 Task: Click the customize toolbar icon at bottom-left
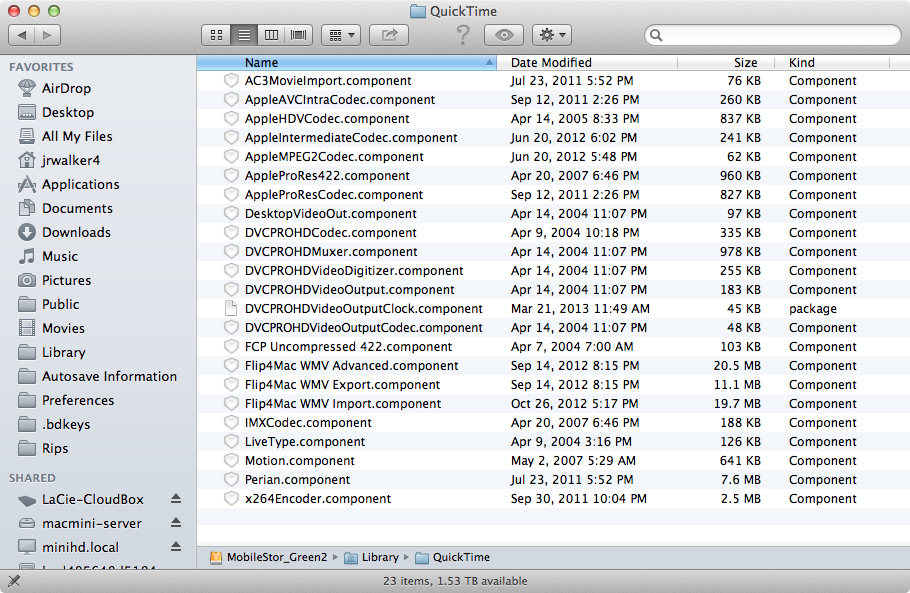(13, 581)
